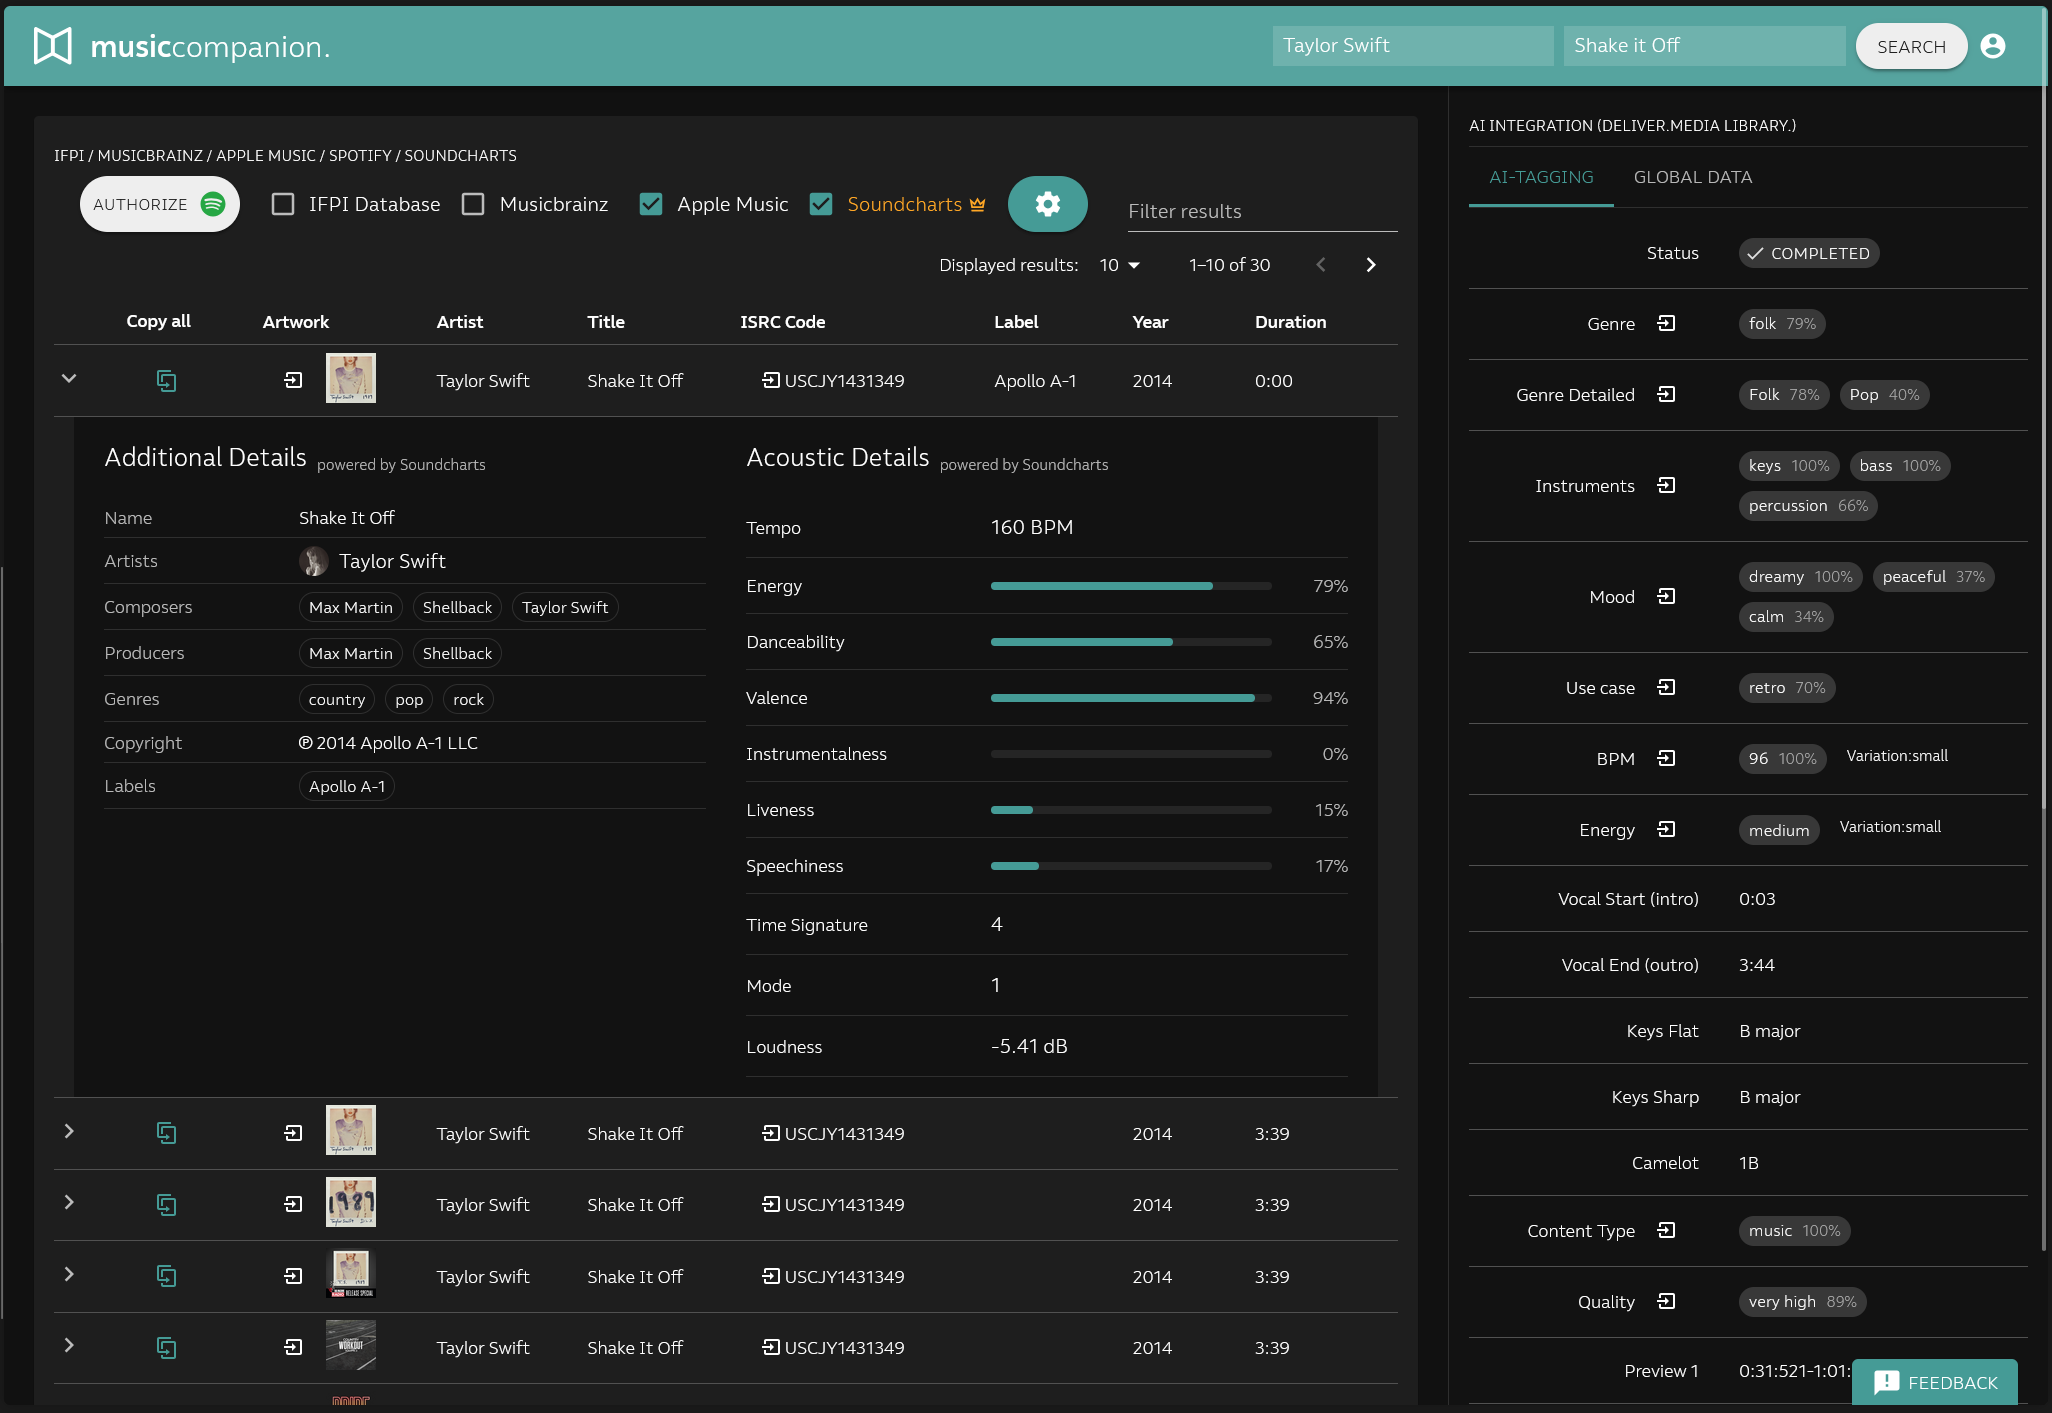
Task: Copy data of the third result row
Action: (x=166, y=1205)
